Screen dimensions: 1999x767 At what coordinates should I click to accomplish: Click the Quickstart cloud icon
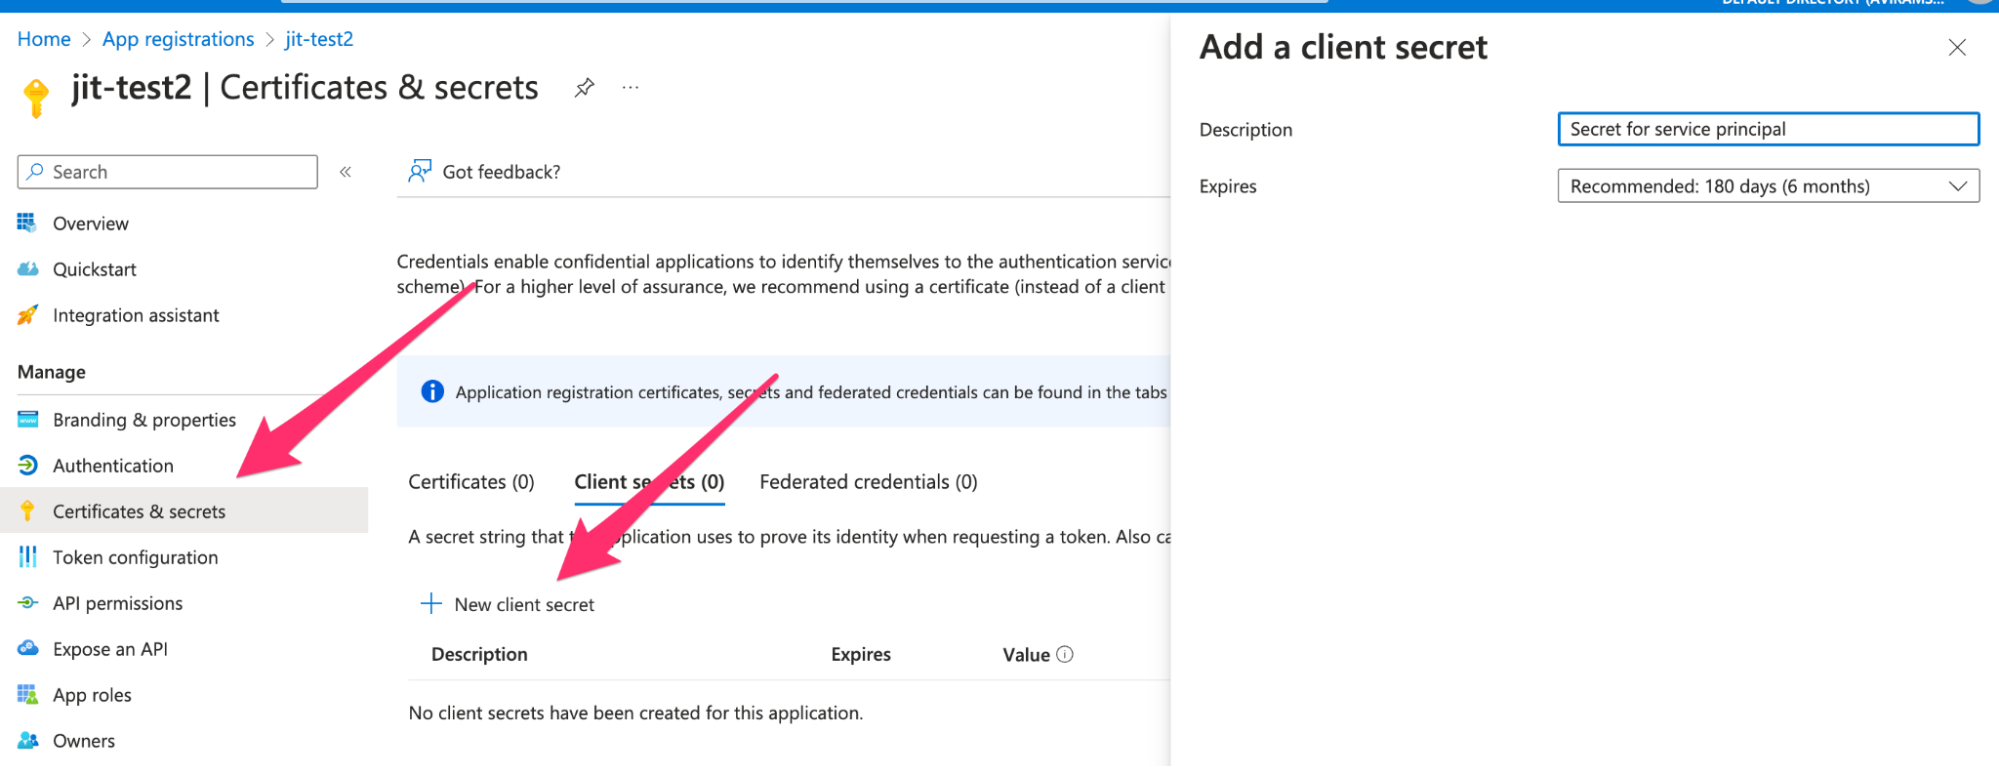(28, 268)
